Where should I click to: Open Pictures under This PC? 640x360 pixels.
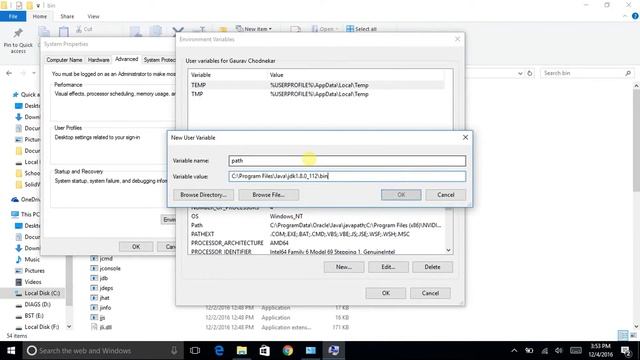pos(30,271)
